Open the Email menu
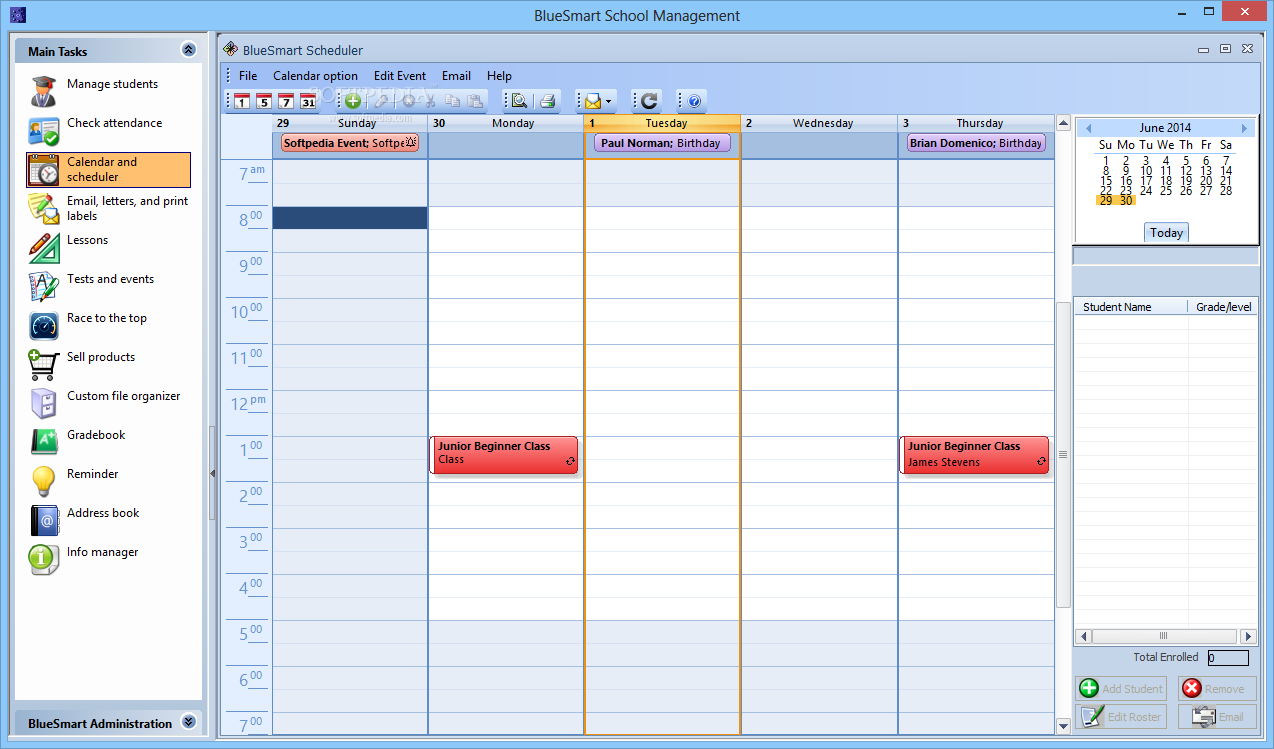The height and width of the screenshot is (749, 1274). point(456,76)
